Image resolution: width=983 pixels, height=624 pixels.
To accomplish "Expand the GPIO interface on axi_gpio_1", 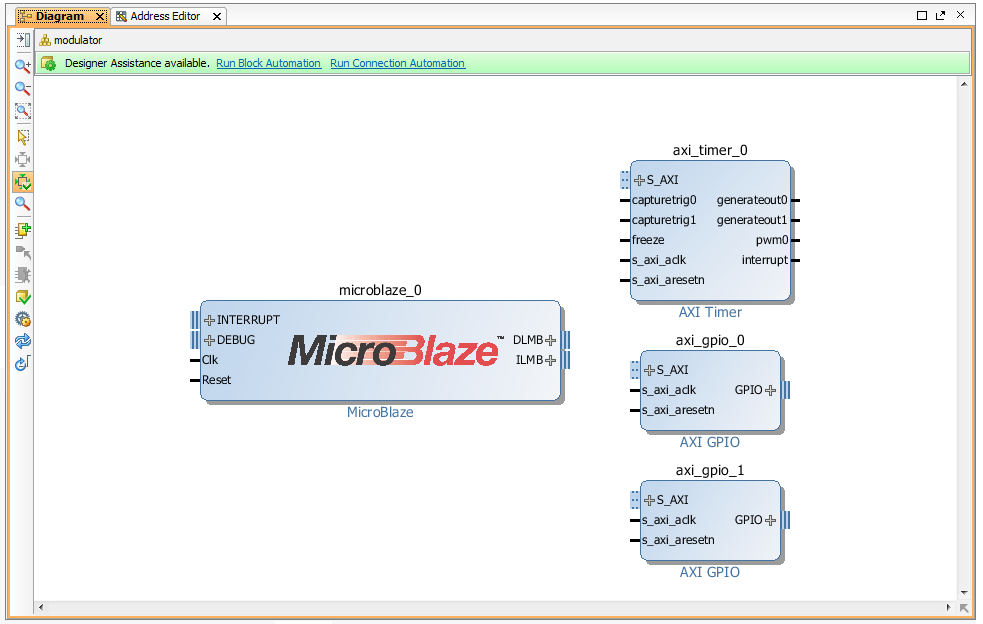I will click(x=770, y=521).
